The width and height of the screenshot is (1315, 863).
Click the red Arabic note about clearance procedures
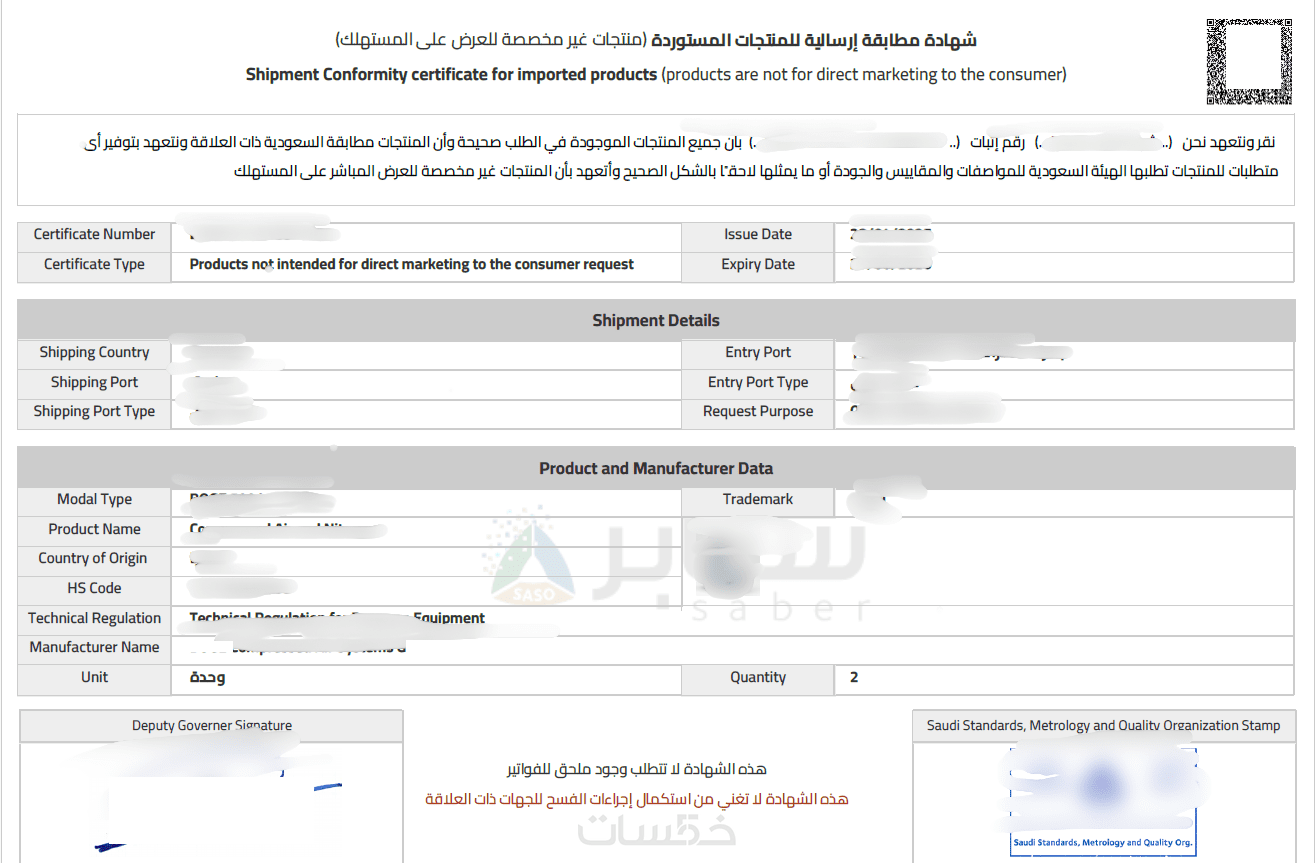pyautogui.click(x=637, y=799)
